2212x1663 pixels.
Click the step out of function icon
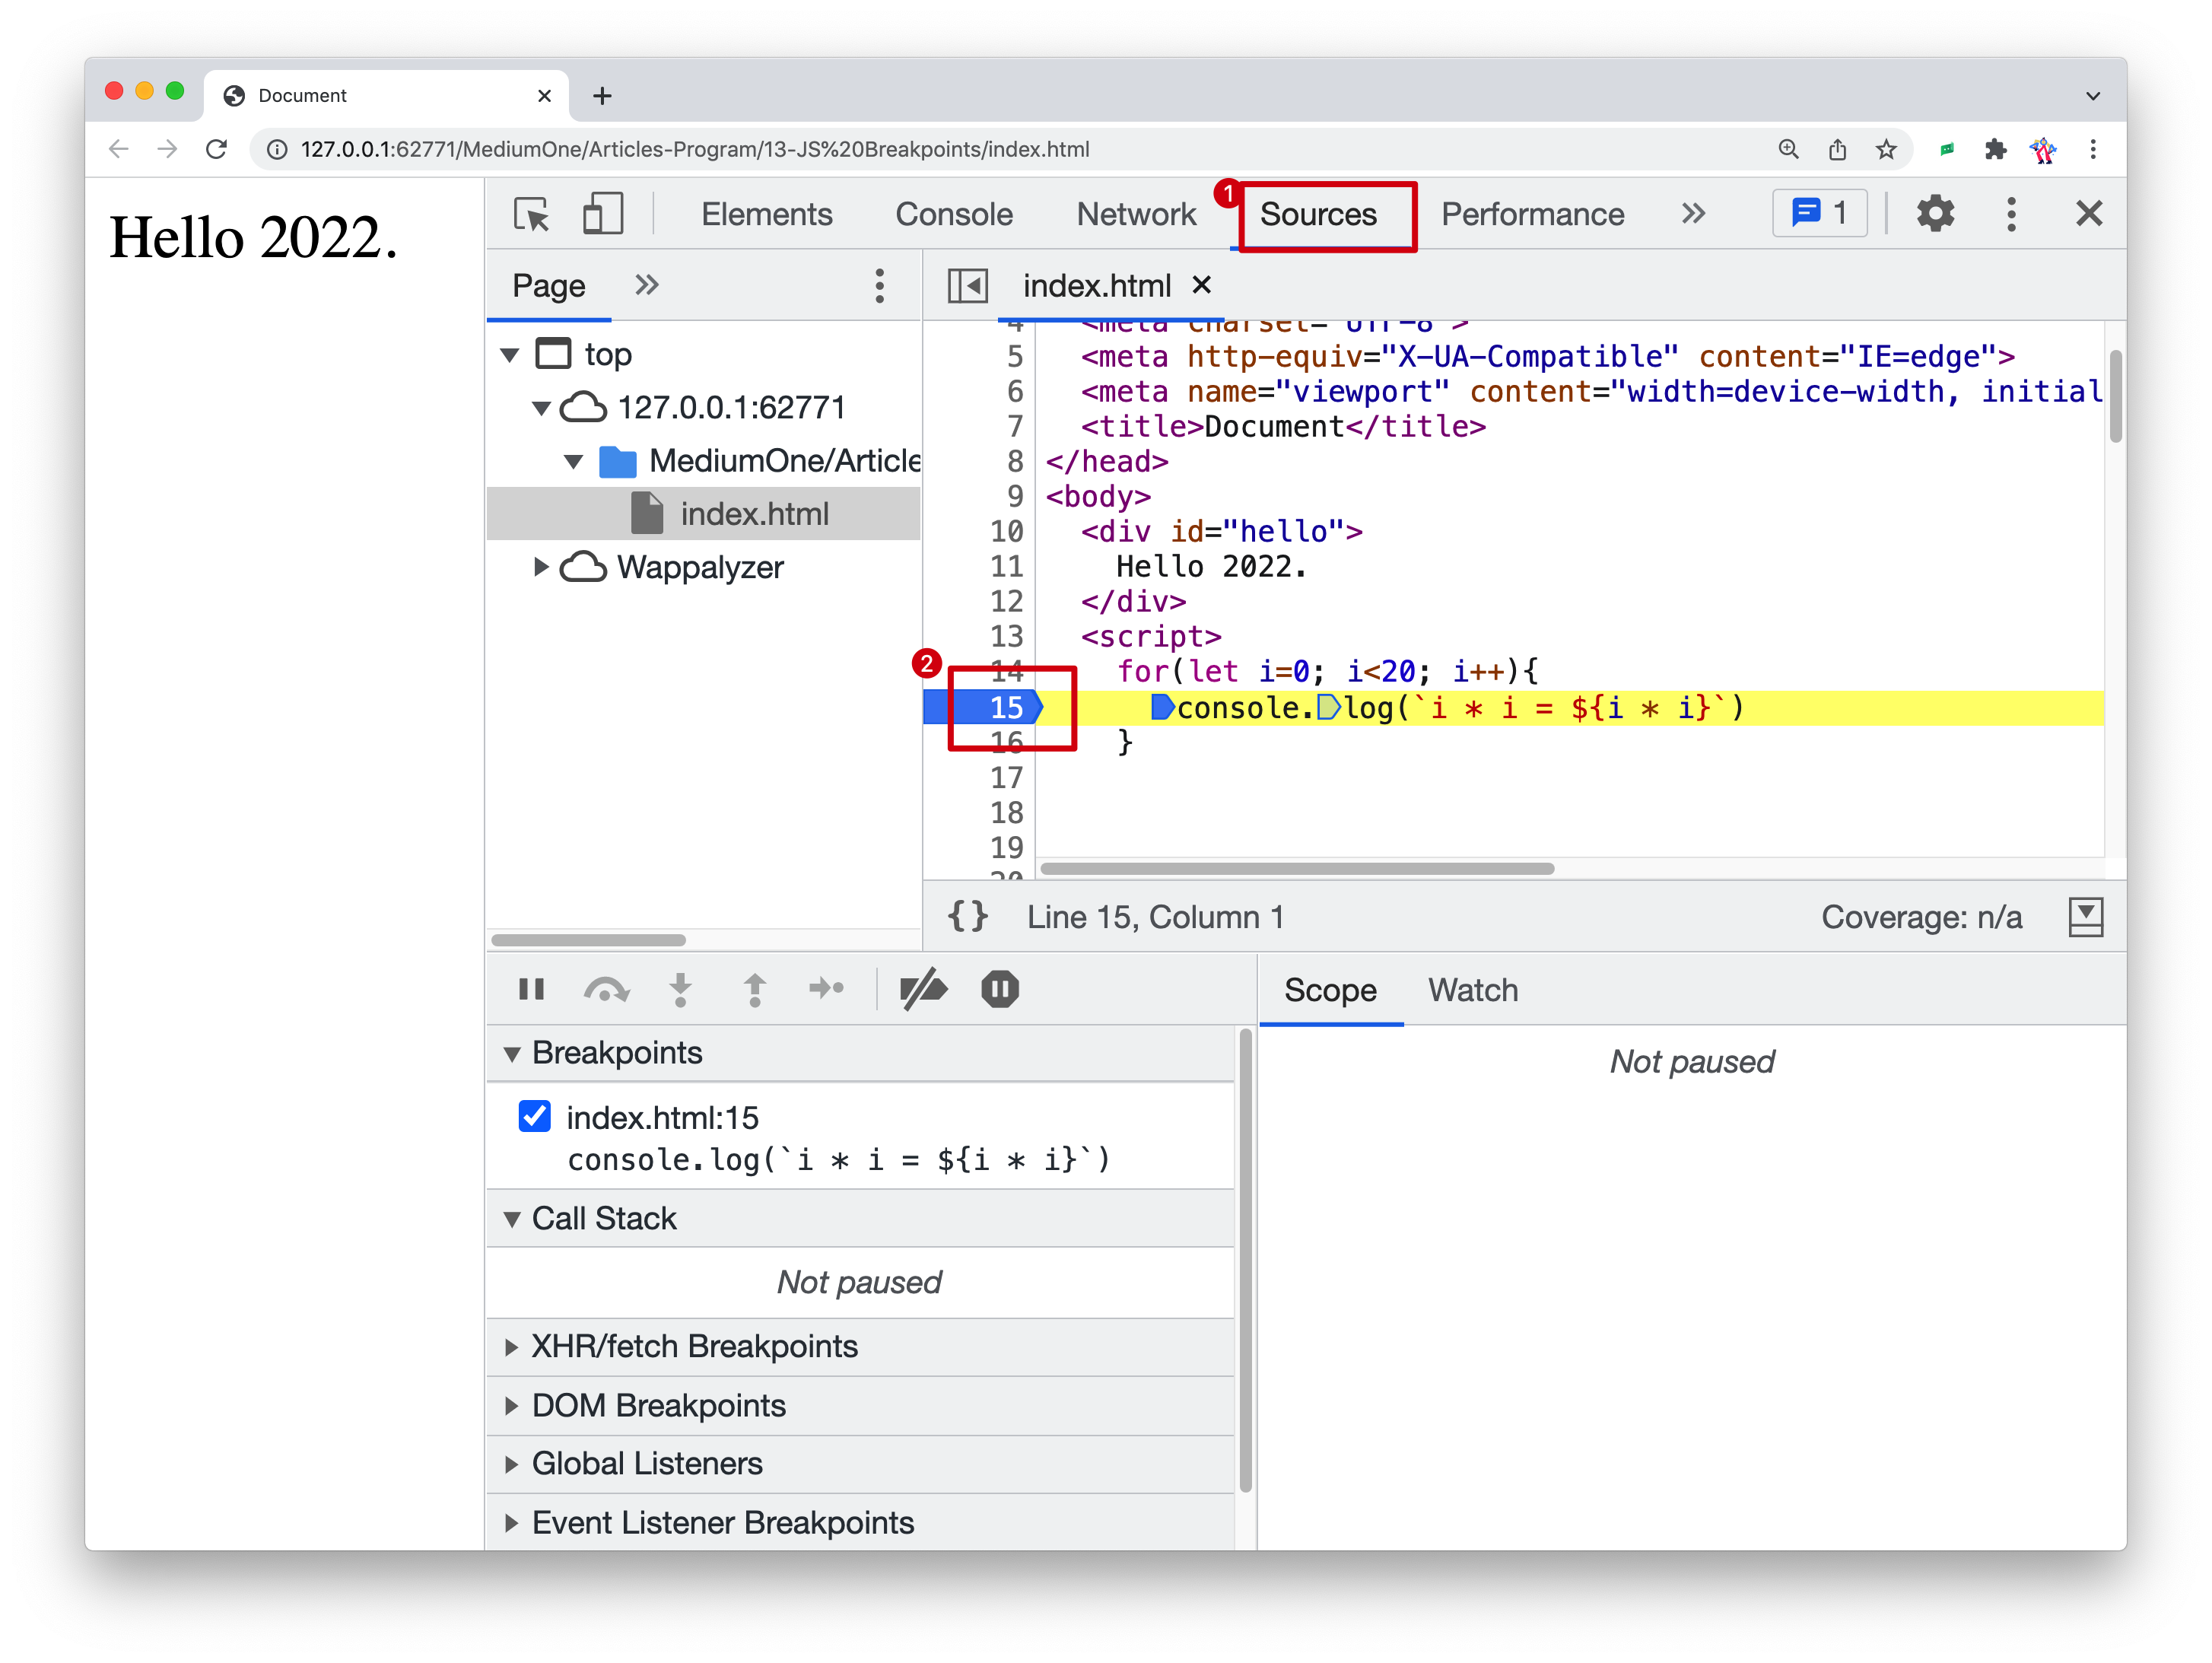tap(755, 990)
